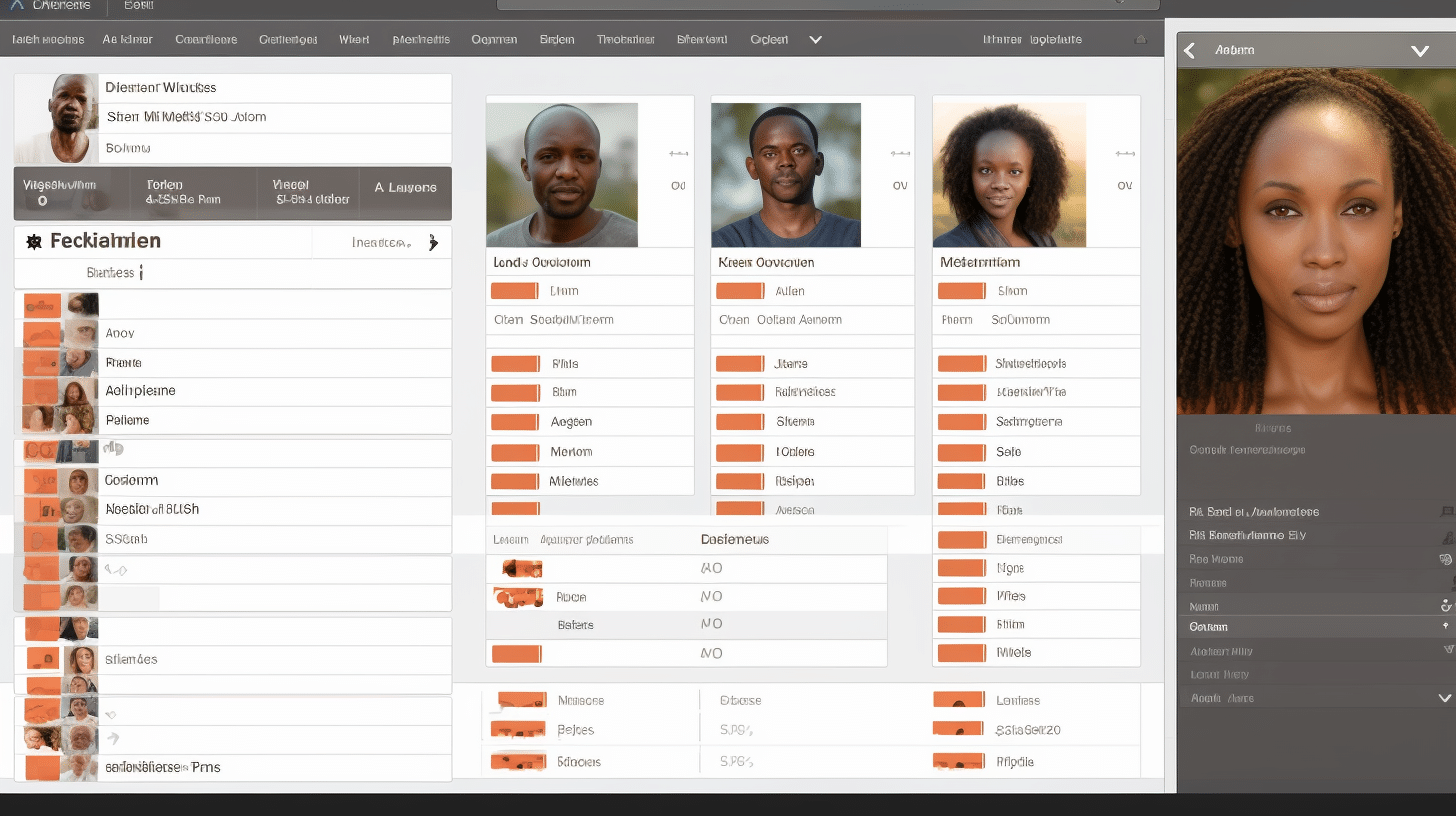Open the Oornen menu

494,40
